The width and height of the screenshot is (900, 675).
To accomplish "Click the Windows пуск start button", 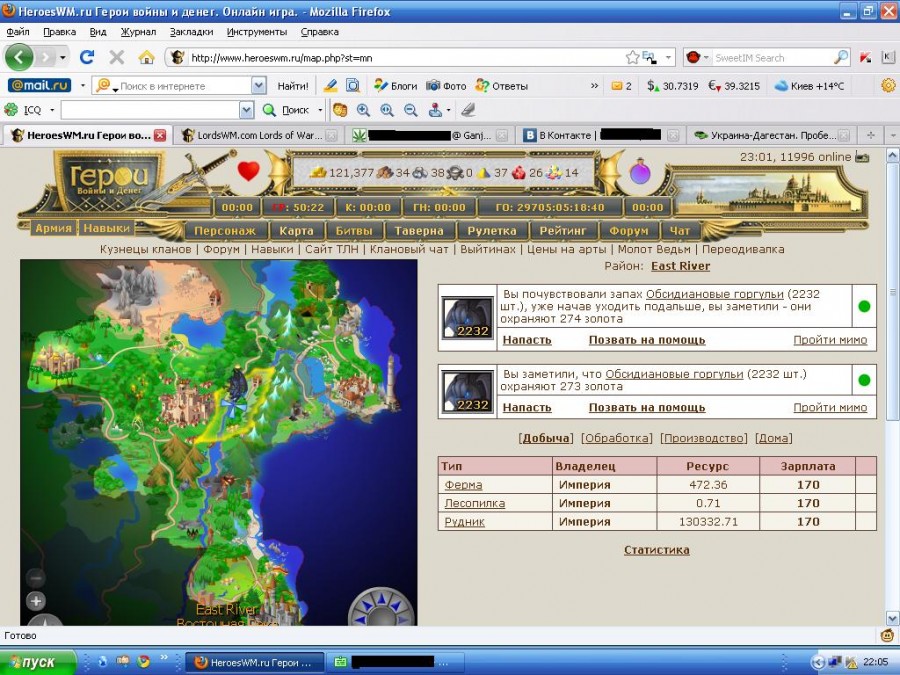I will click(x=39, y=662).
